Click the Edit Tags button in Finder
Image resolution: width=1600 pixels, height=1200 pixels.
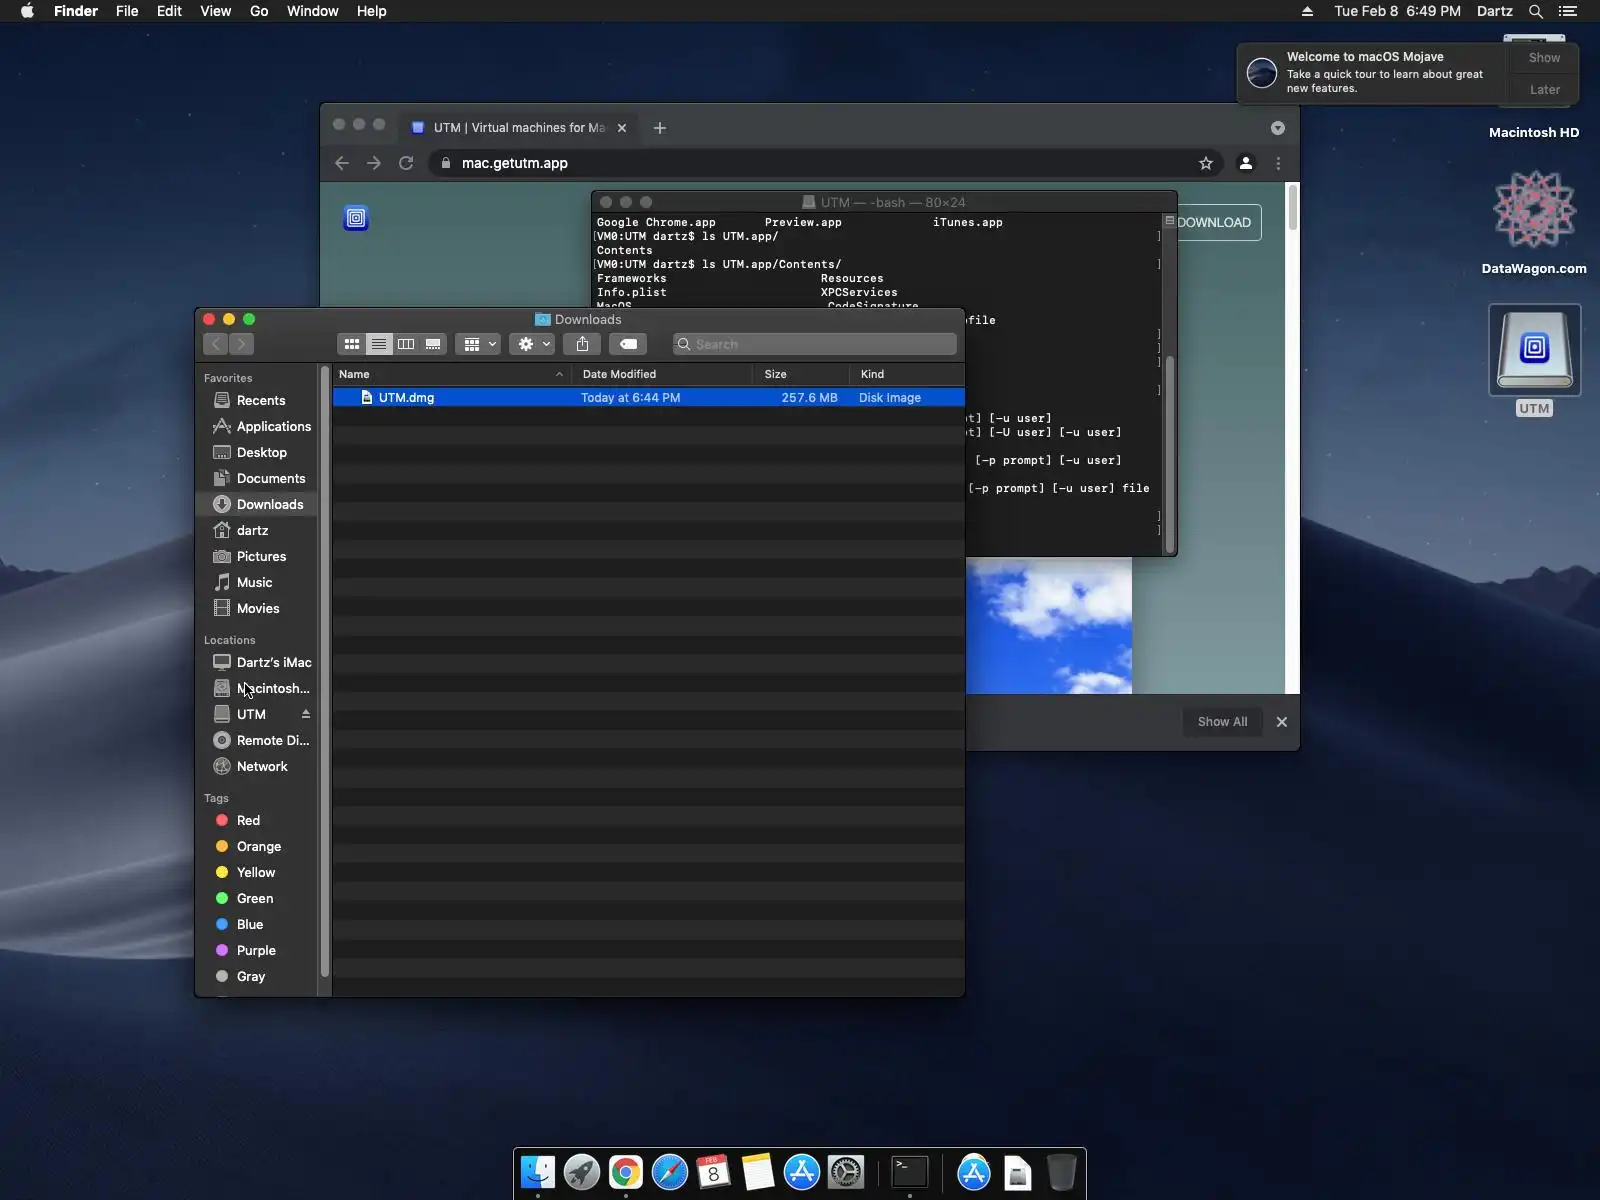(628, 344)
